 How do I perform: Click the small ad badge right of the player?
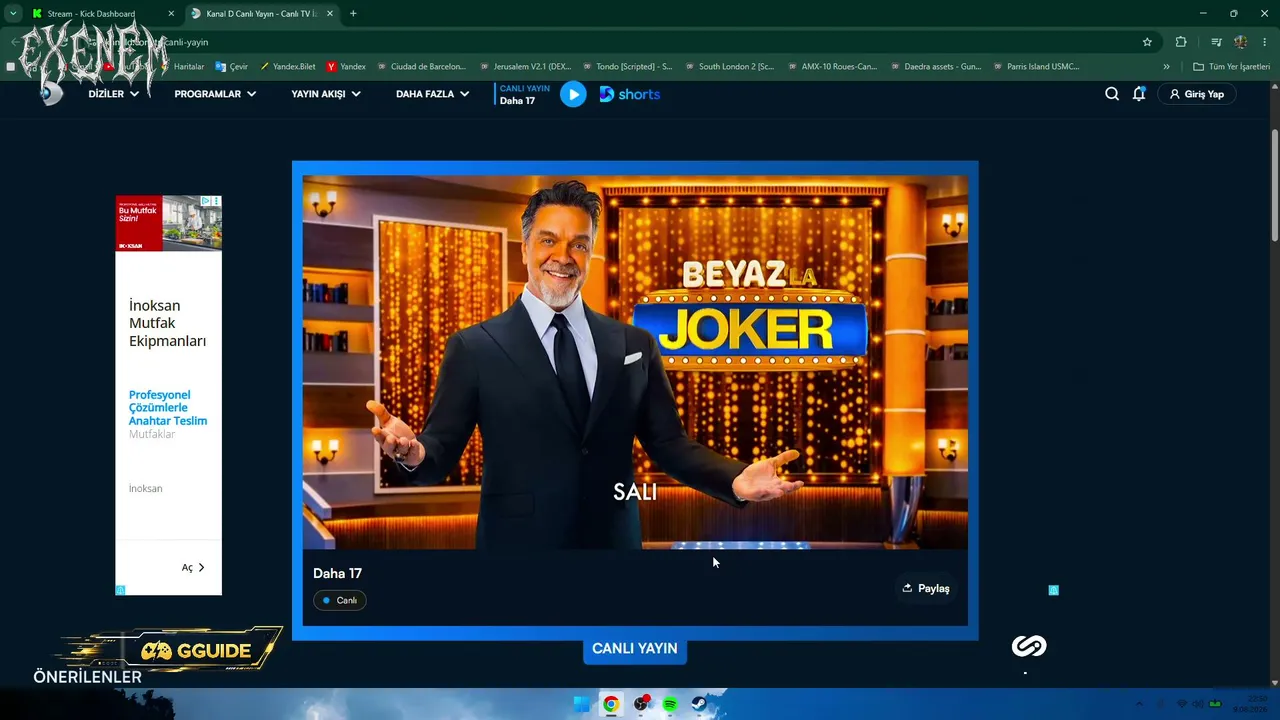(1053, 590)
